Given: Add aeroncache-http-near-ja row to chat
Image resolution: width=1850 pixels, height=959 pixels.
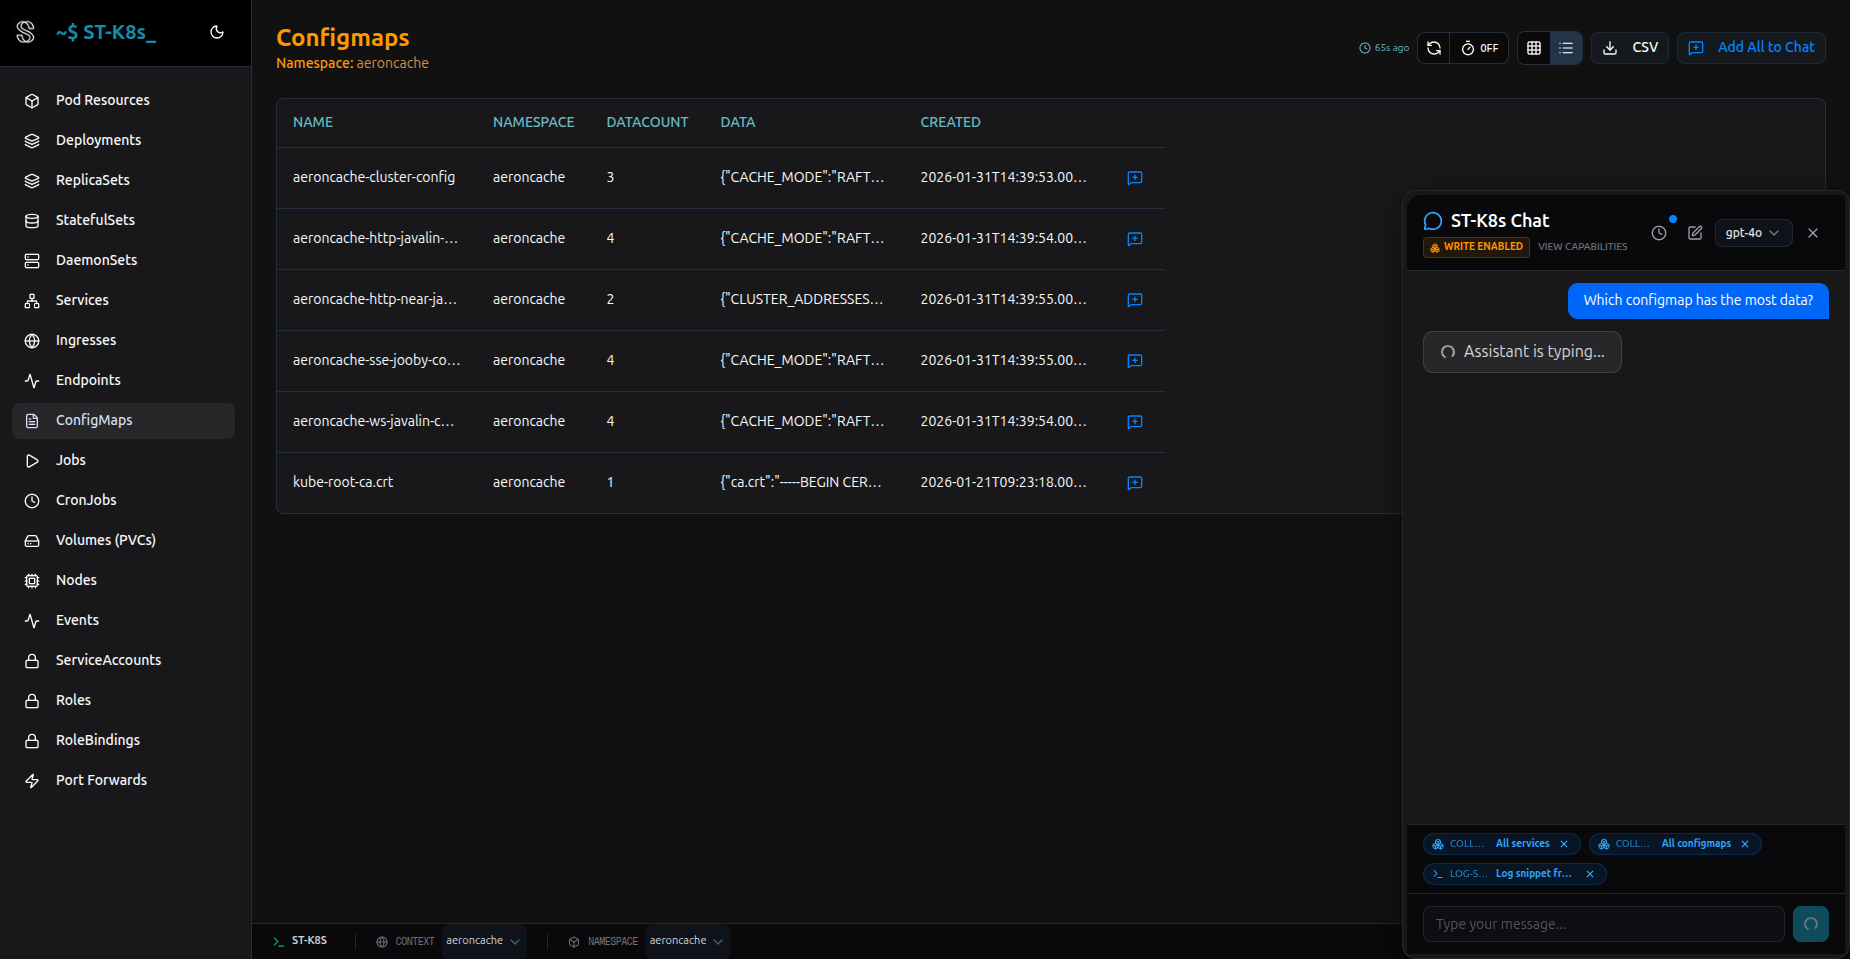Looking at the screenshot, I should 1135,300.
